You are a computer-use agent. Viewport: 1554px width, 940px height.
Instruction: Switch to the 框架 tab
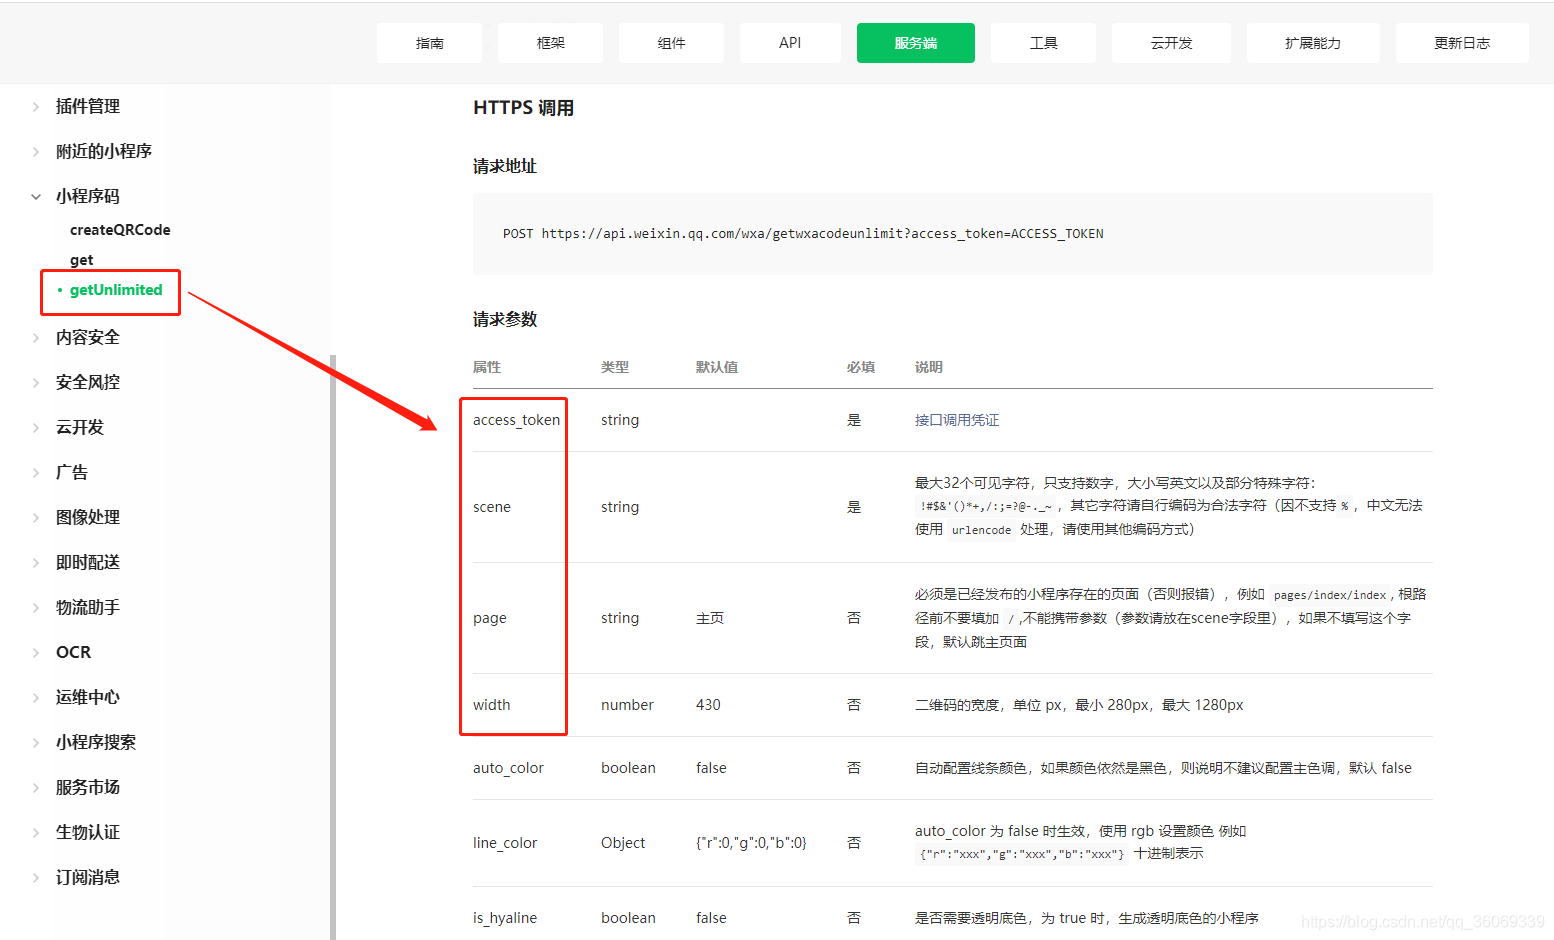[x=550, y=43]
